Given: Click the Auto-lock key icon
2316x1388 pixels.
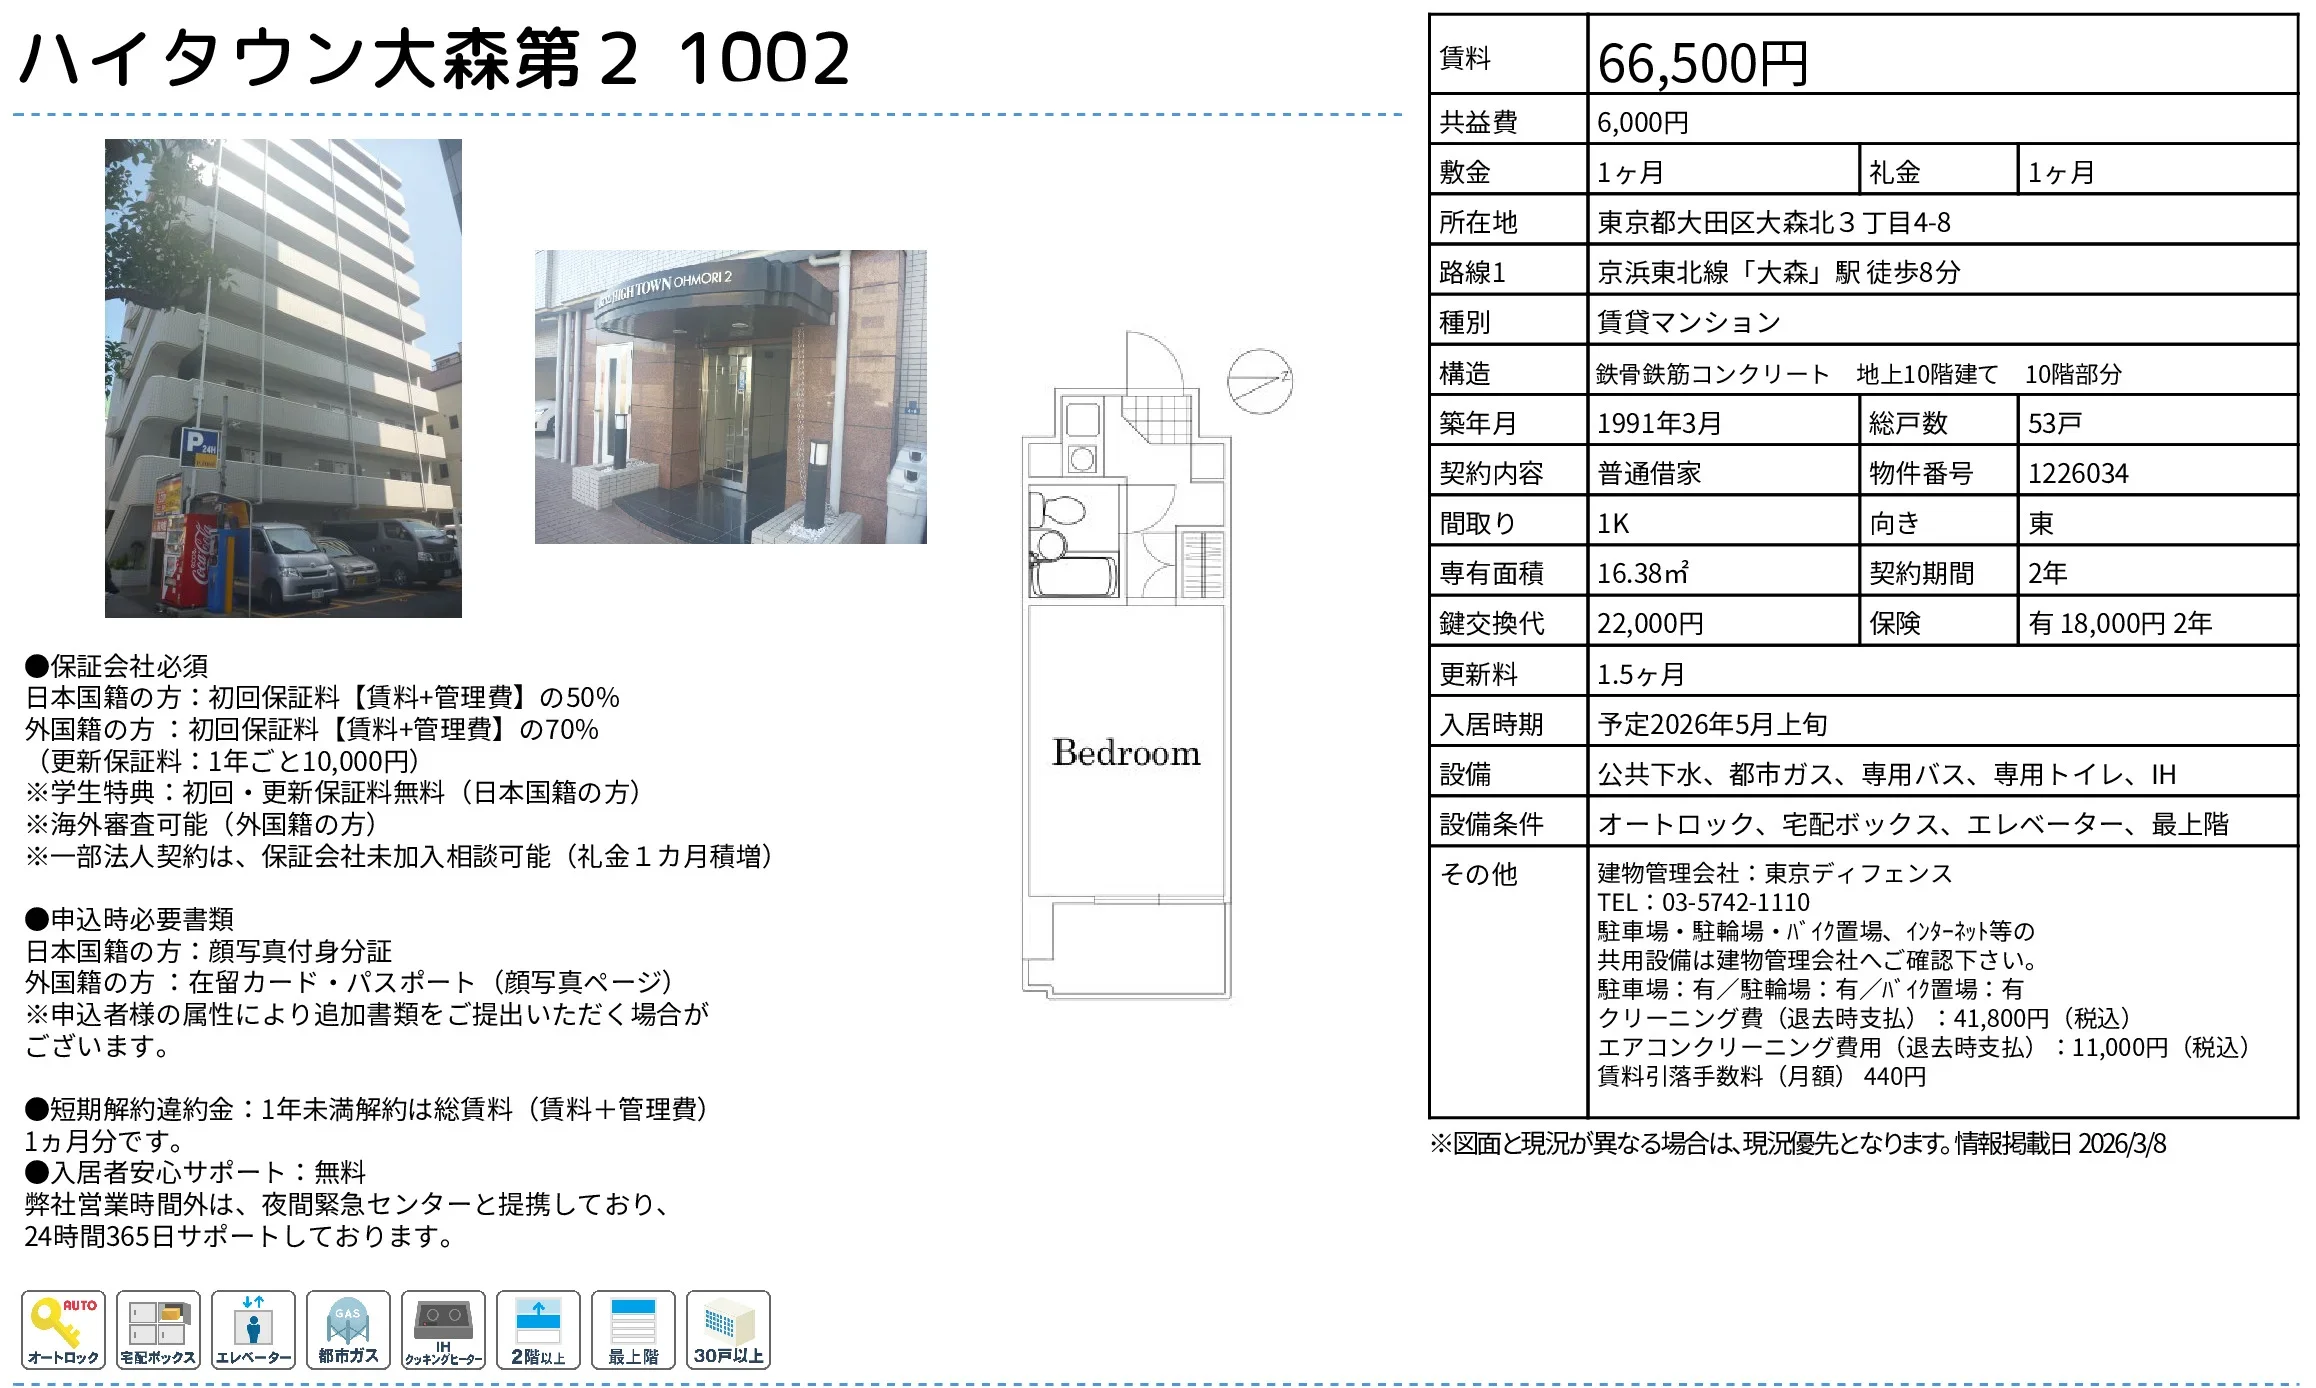Looking at the screenshot, I should [63, 1329].
